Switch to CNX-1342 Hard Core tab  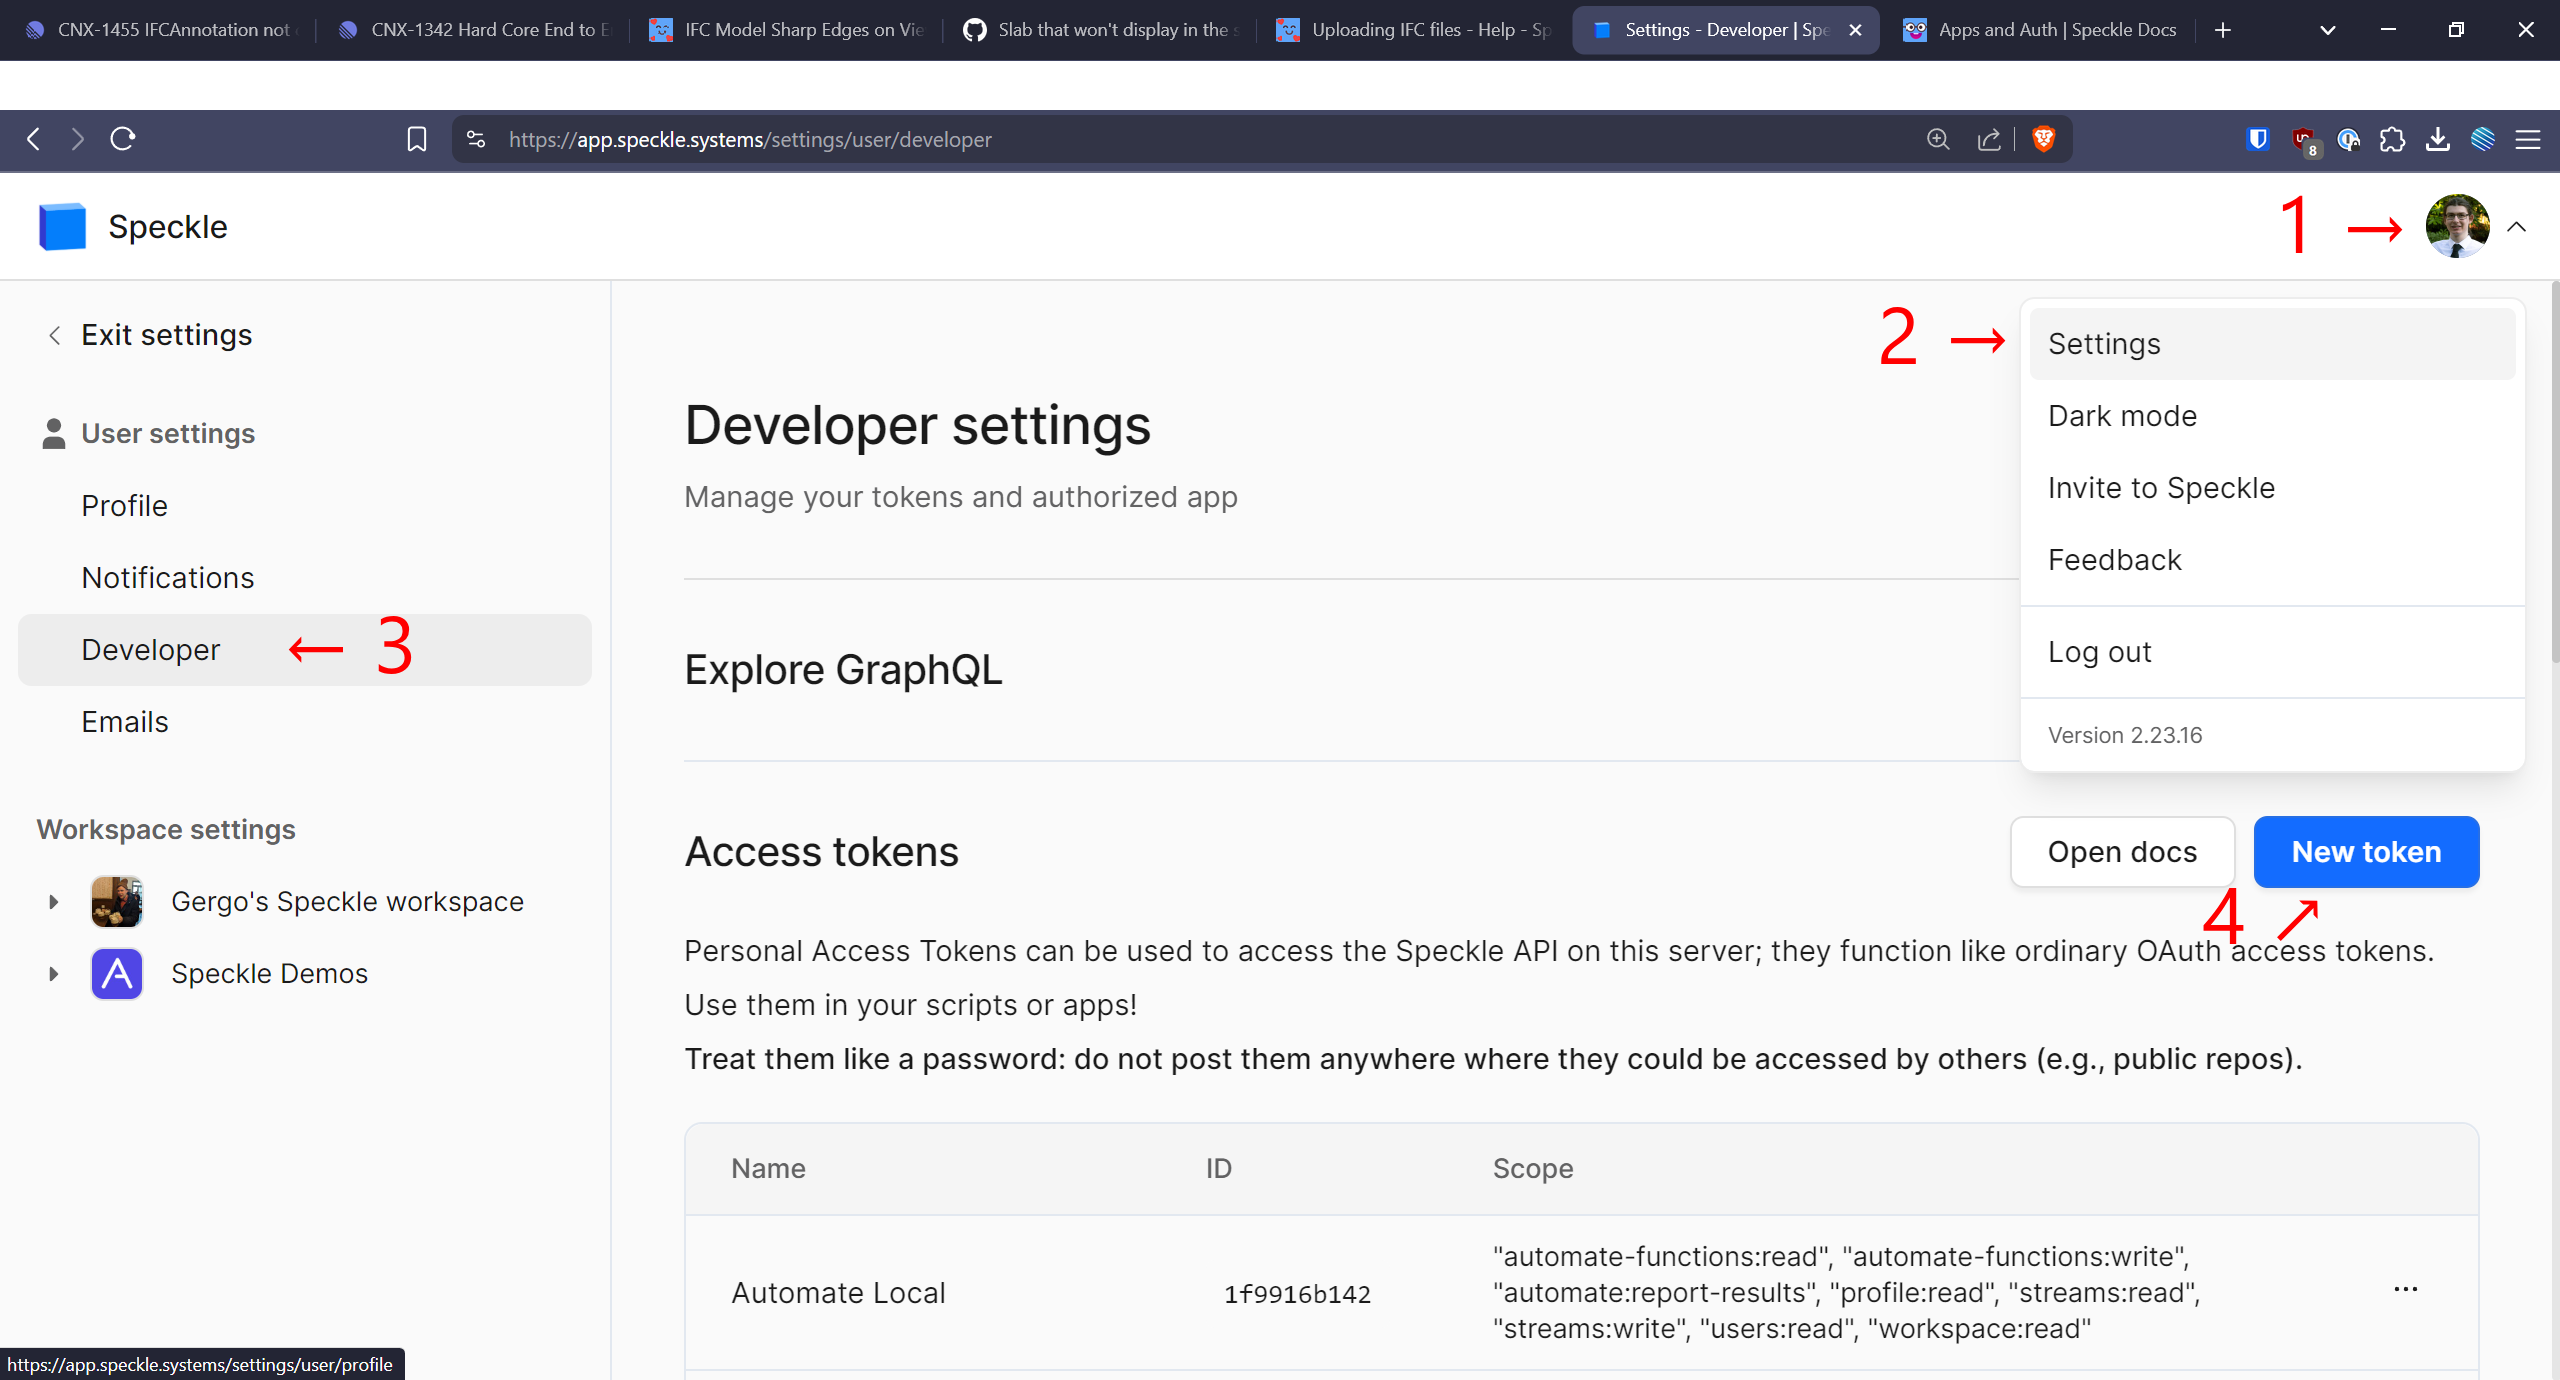475,30
